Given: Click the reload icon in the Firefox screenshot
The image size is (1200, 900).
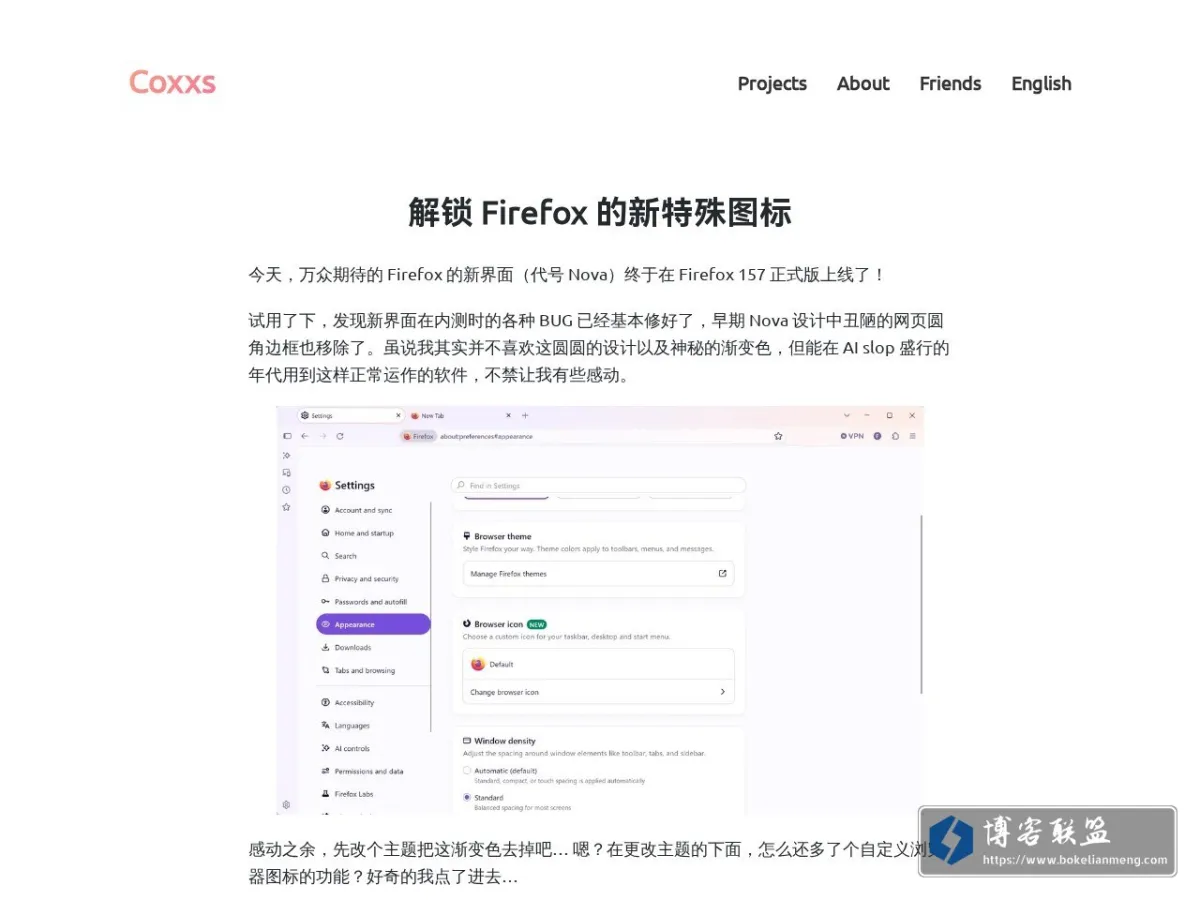Looking at the screenshot, I should tap(340, 436).
